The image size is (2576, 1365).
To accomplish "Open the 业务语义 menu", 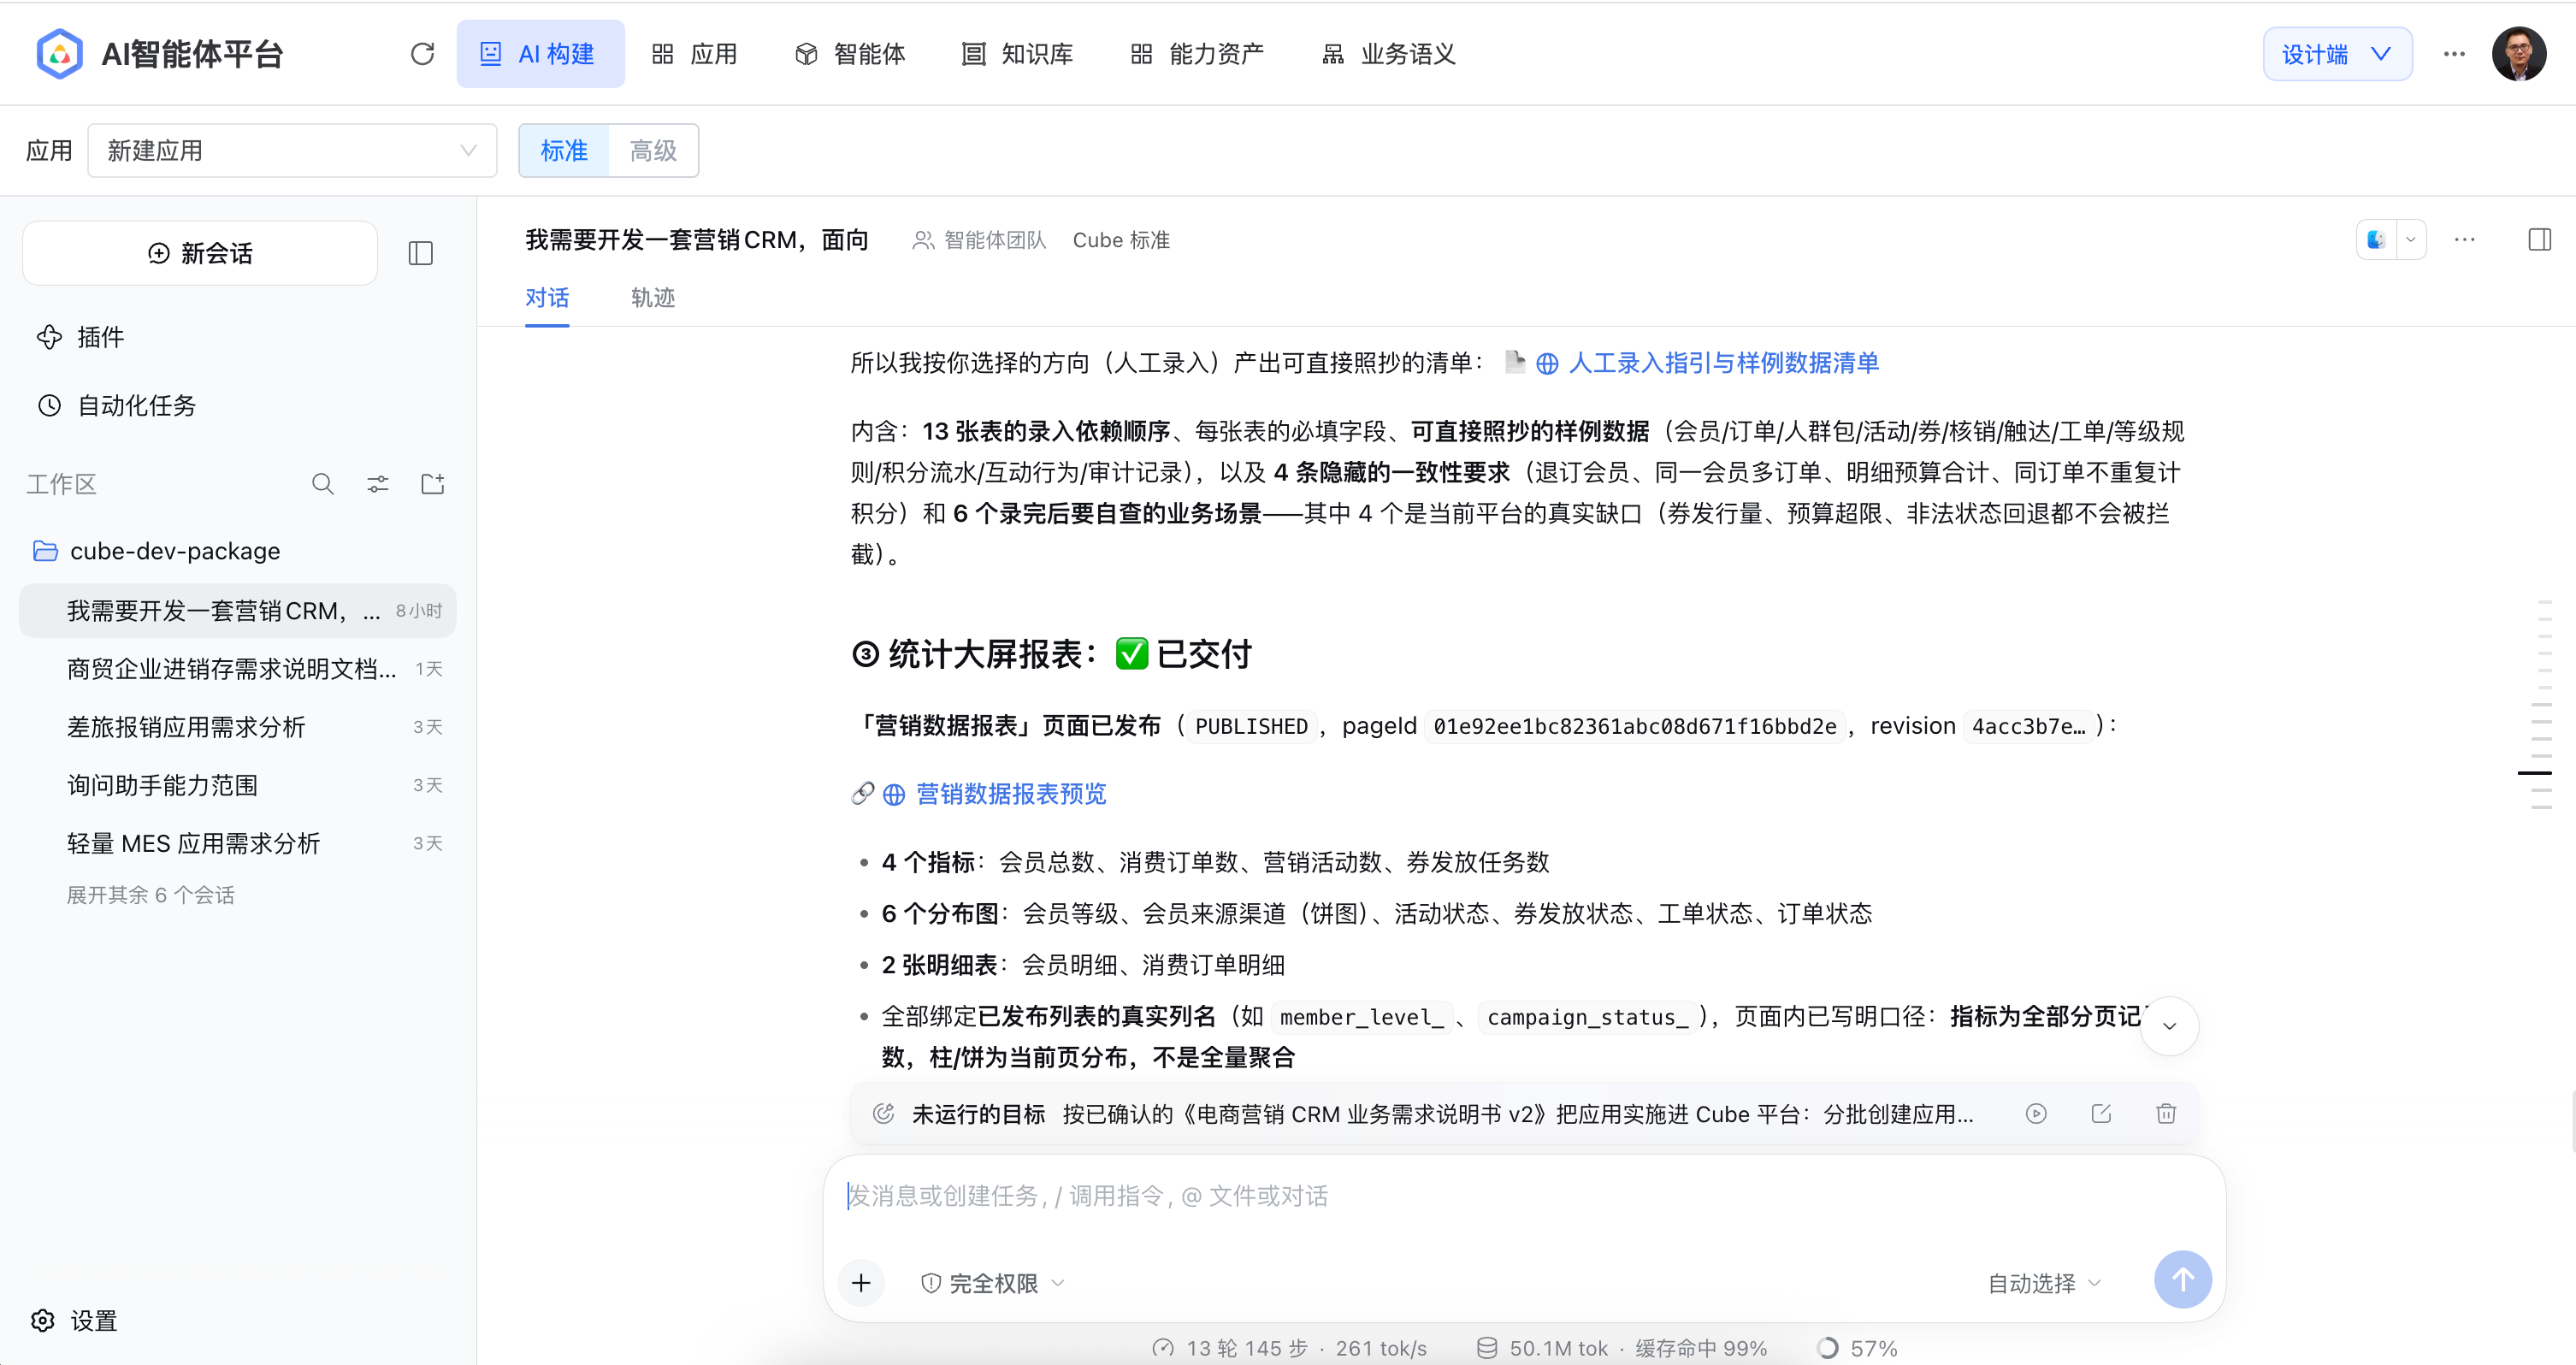I will click(x=1389, y=54).
